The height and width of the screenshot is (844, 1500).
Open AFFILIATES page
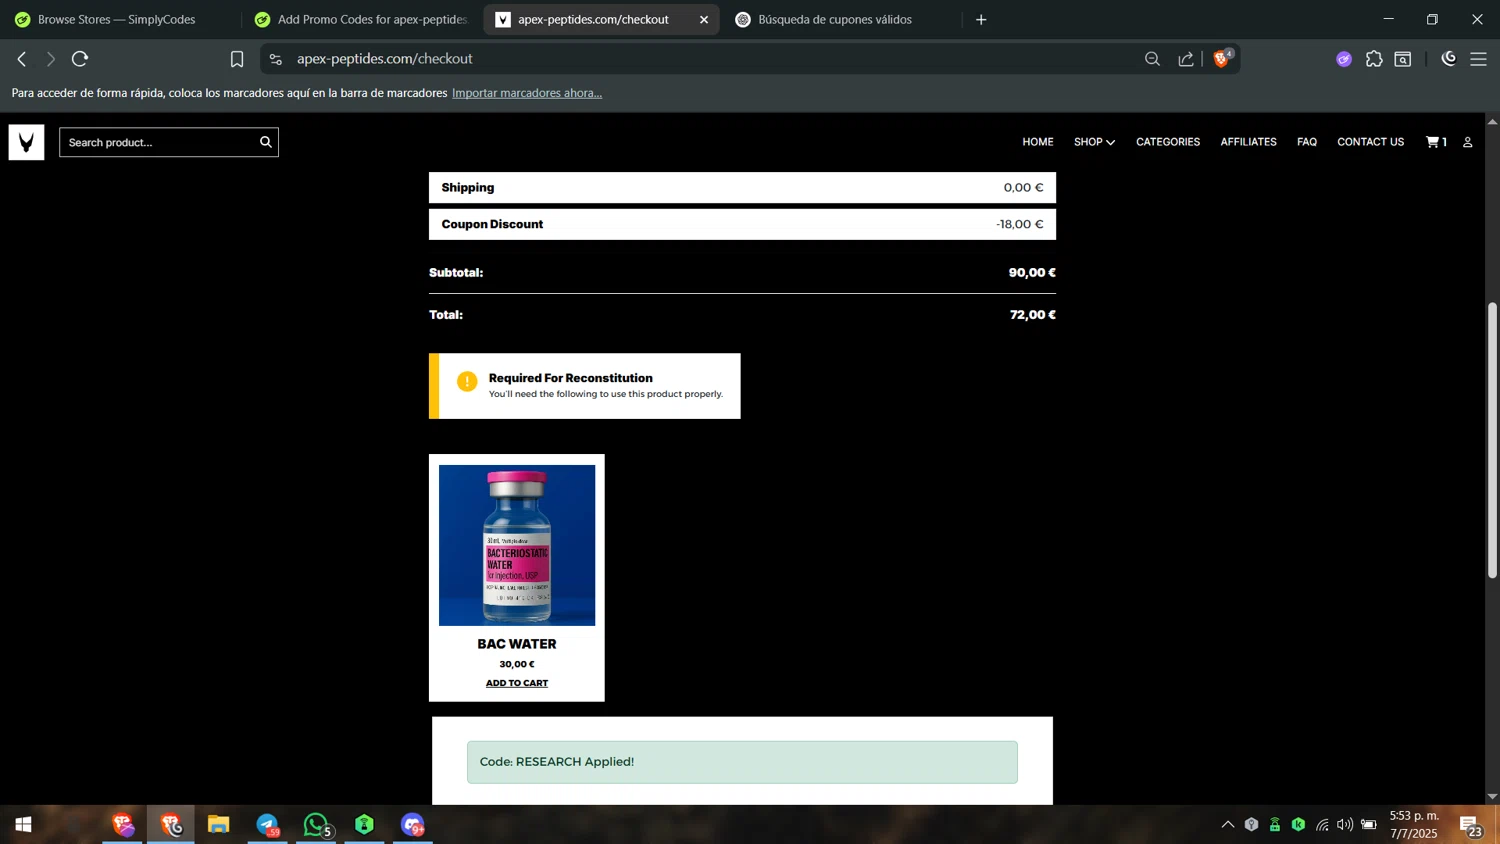[1248, 142]
